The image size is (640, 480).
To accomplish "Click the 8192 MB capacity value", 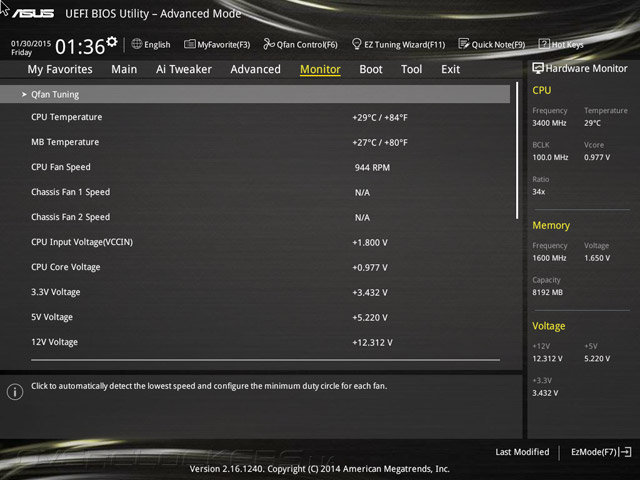I will click(547, 292).
